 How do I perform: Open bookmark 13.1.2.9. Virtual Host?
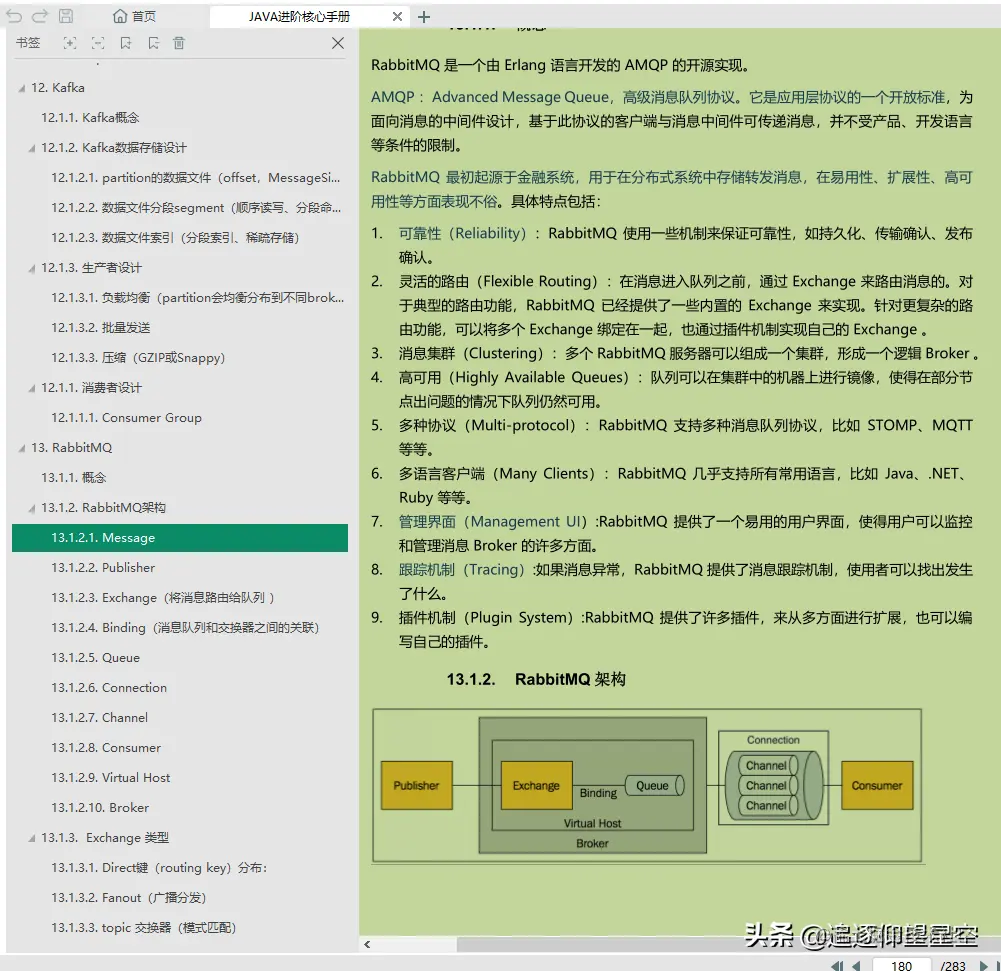pos(110,778)
